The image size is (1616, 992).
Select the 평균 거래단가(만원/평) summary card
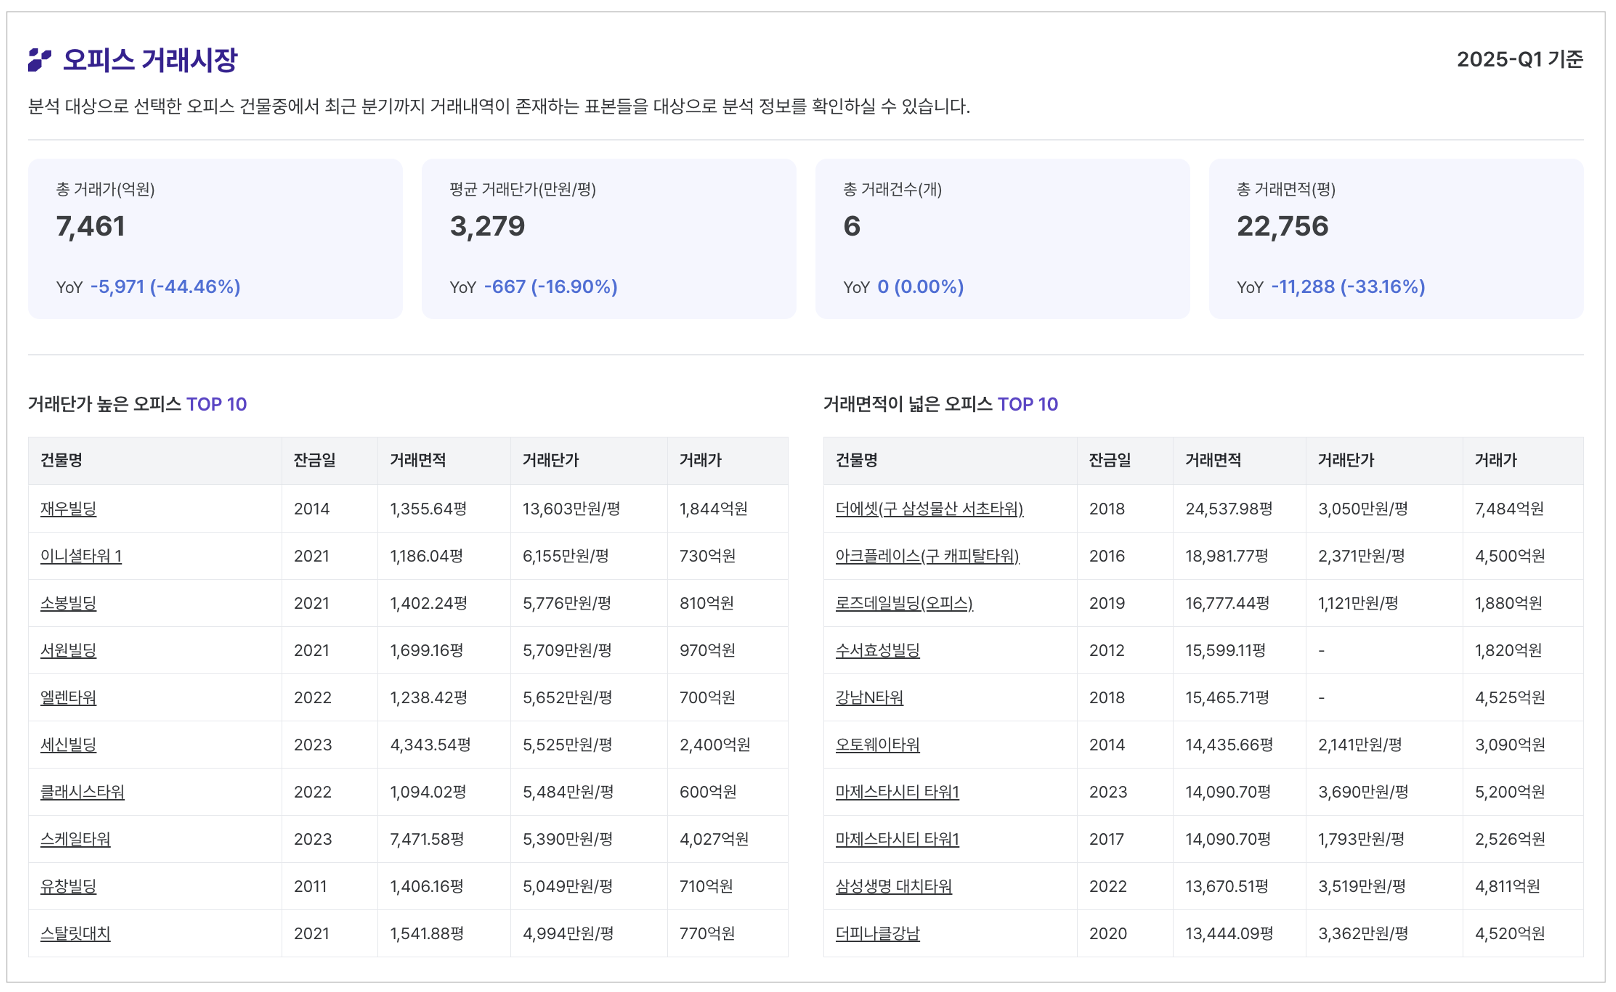[608, 239]
